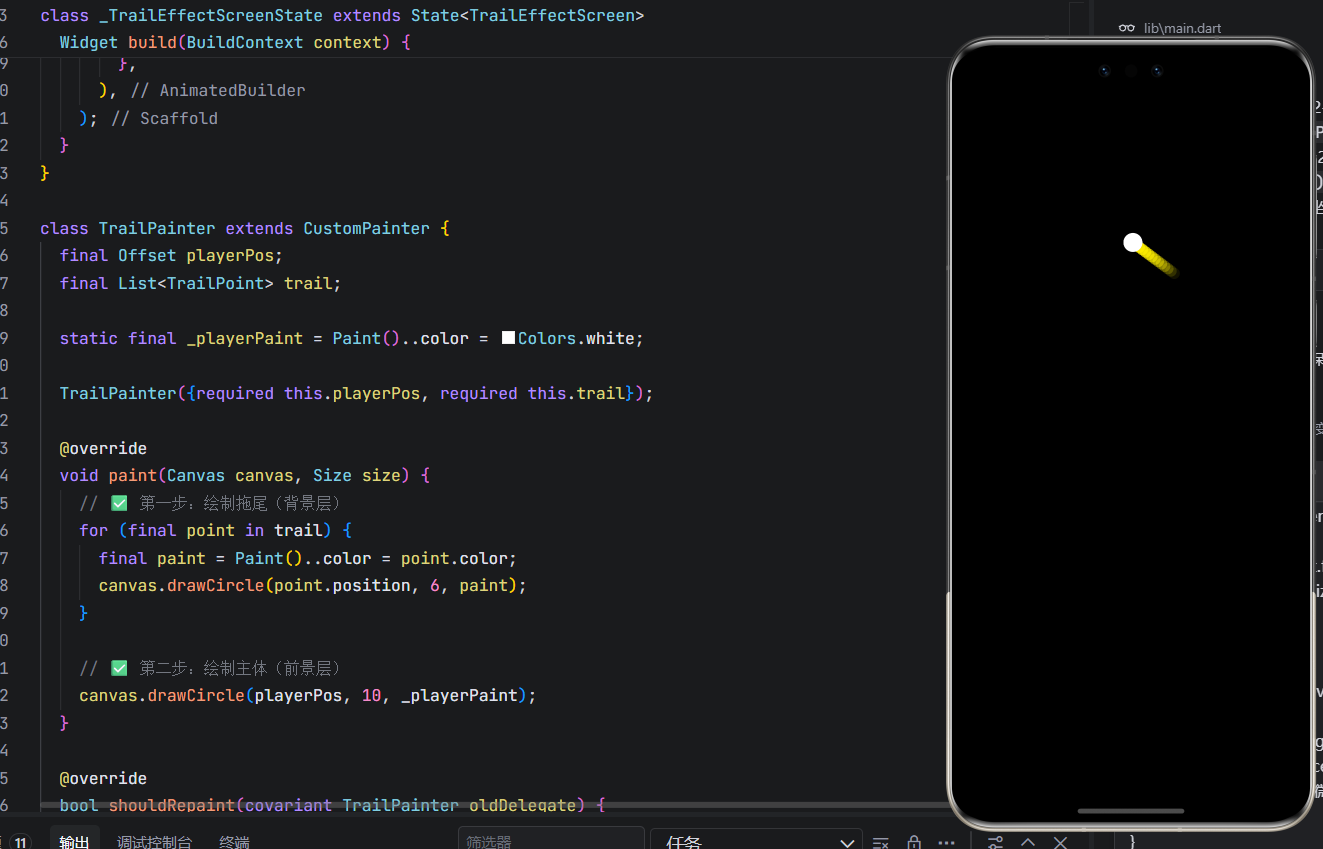This screenshot has width=1323, height=849.
Task: Open the panel's more actions ellipsis
Action: point(947,843)
